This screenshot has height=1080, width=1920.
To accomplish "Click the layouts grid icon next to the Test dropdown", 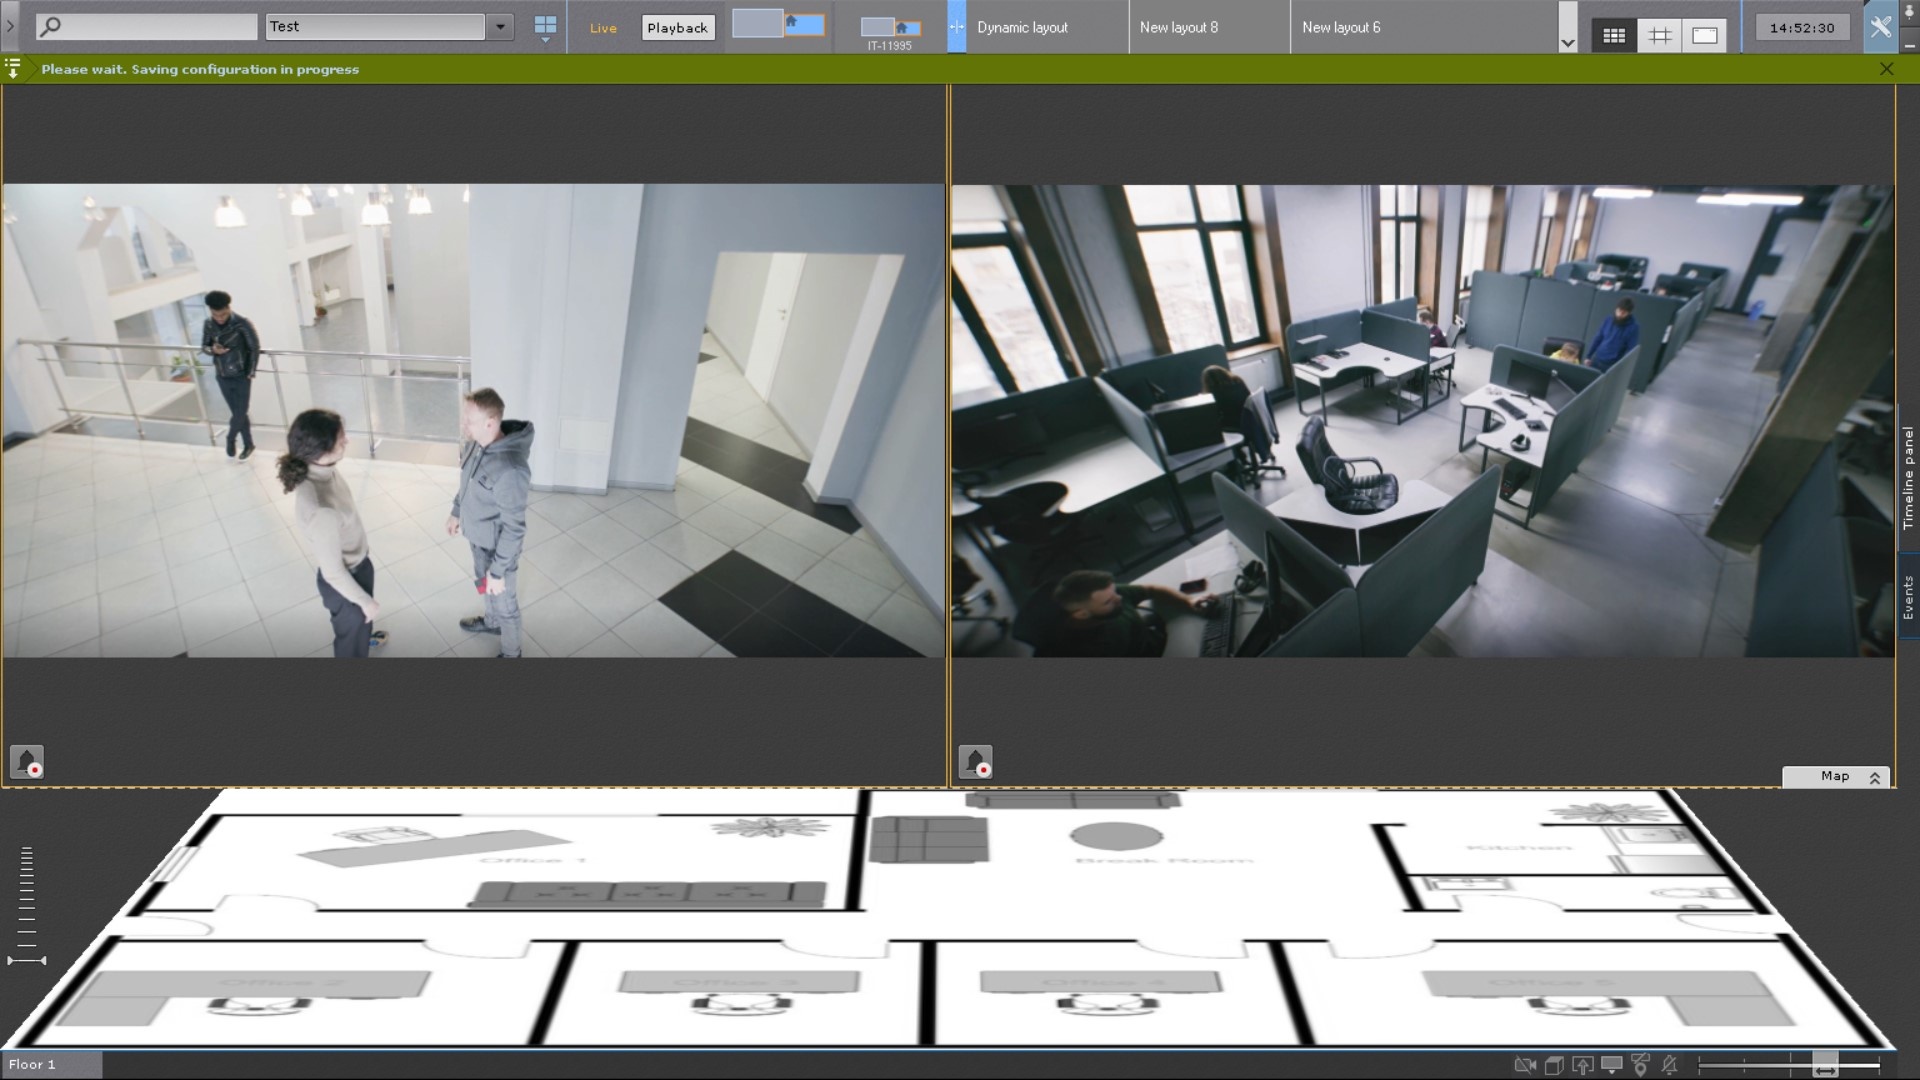I will point(545,26).
